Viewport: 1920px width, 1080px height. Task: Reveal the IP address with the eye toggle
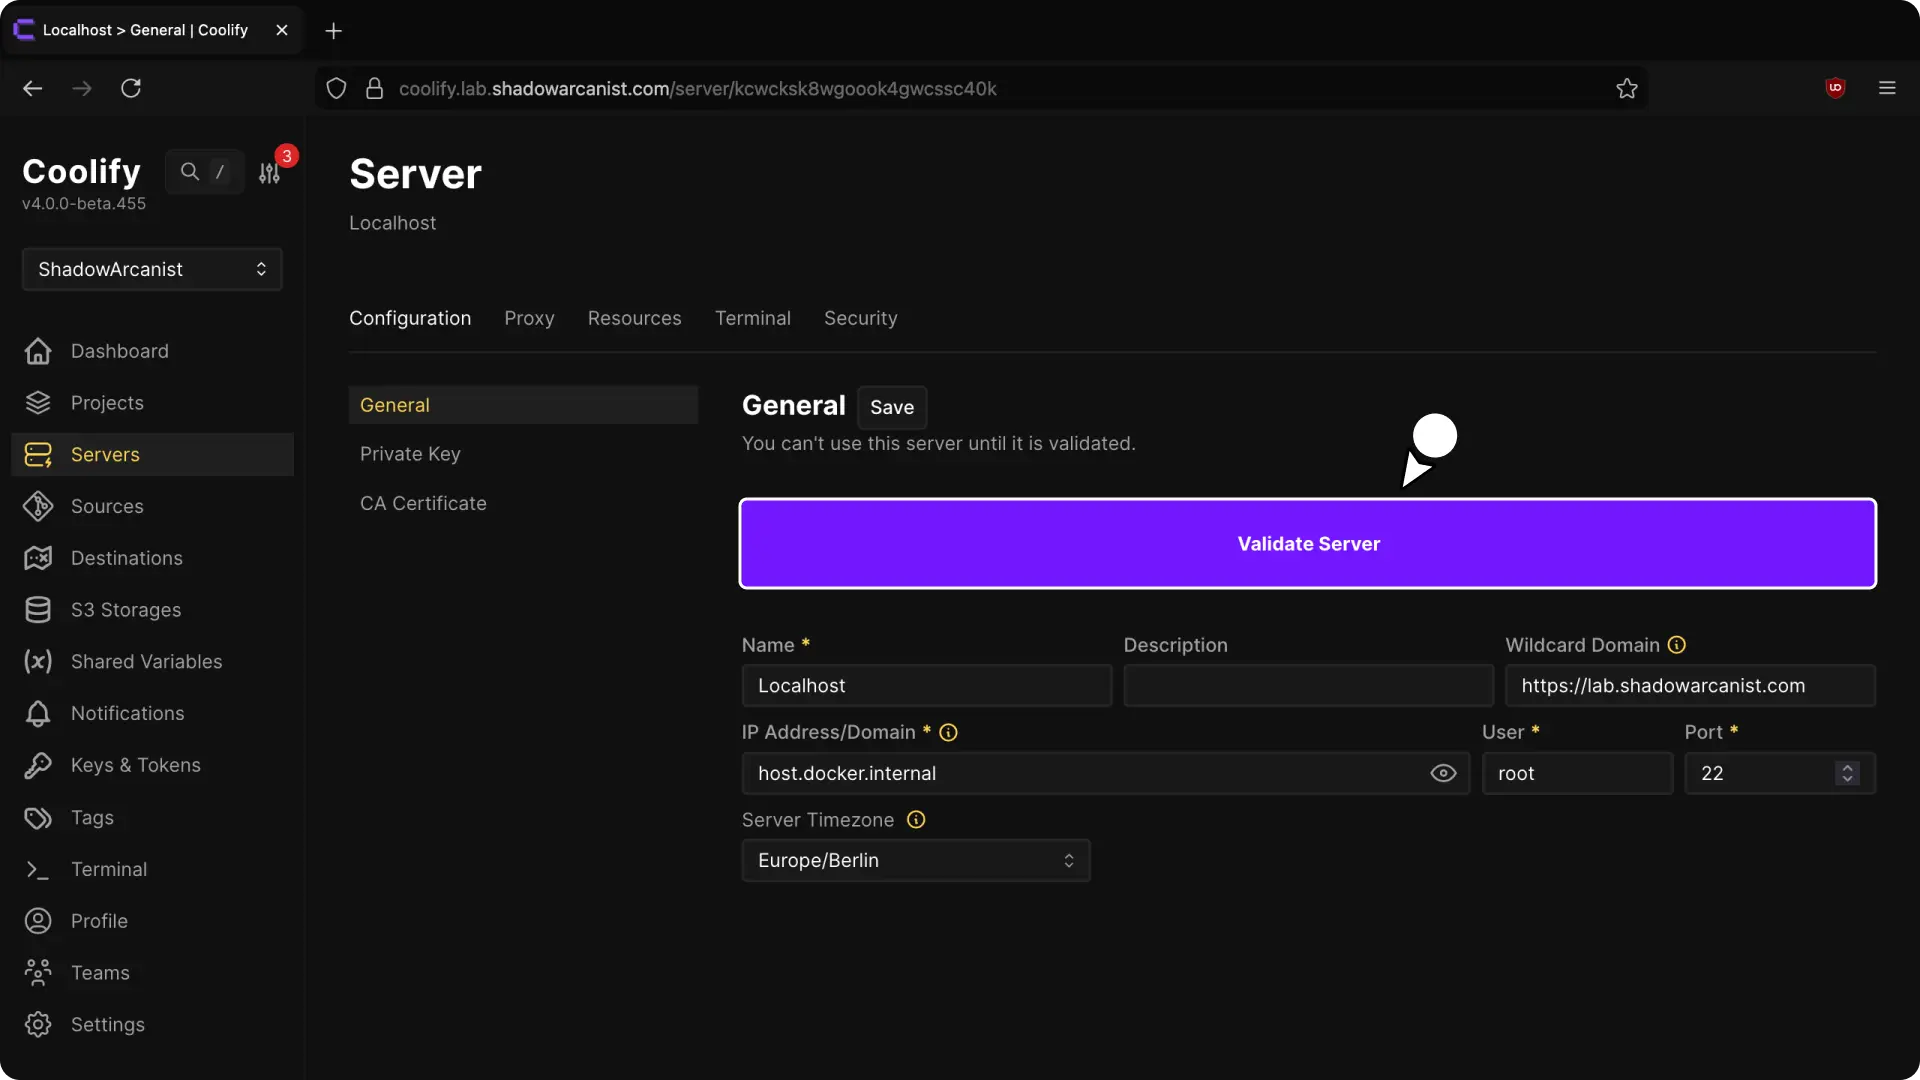tap(1443, 773)
